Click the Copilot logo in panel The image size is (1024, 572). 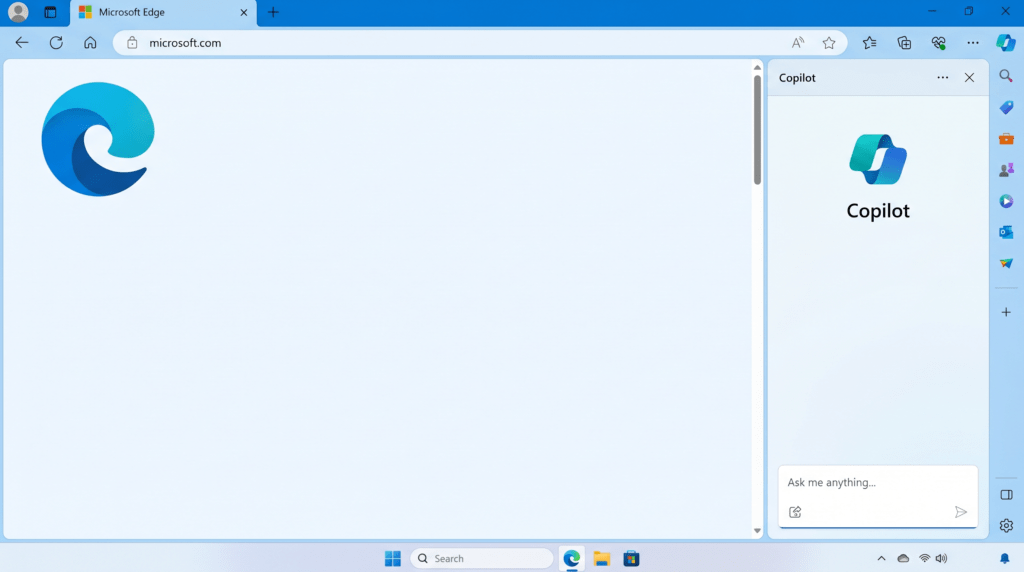click(878, 160)
